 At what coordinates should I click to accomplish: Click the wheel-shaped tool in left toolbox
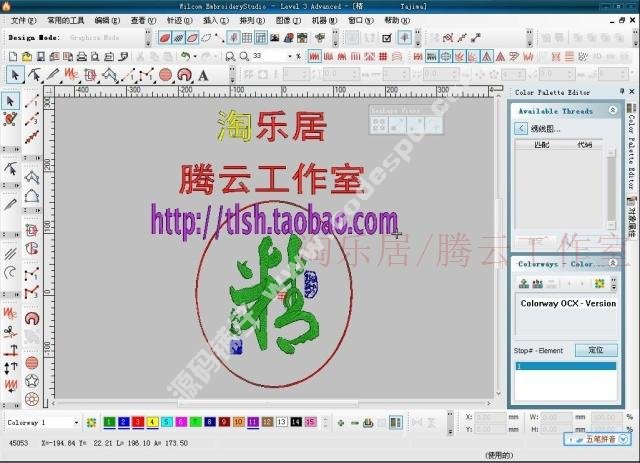[32, 398]
